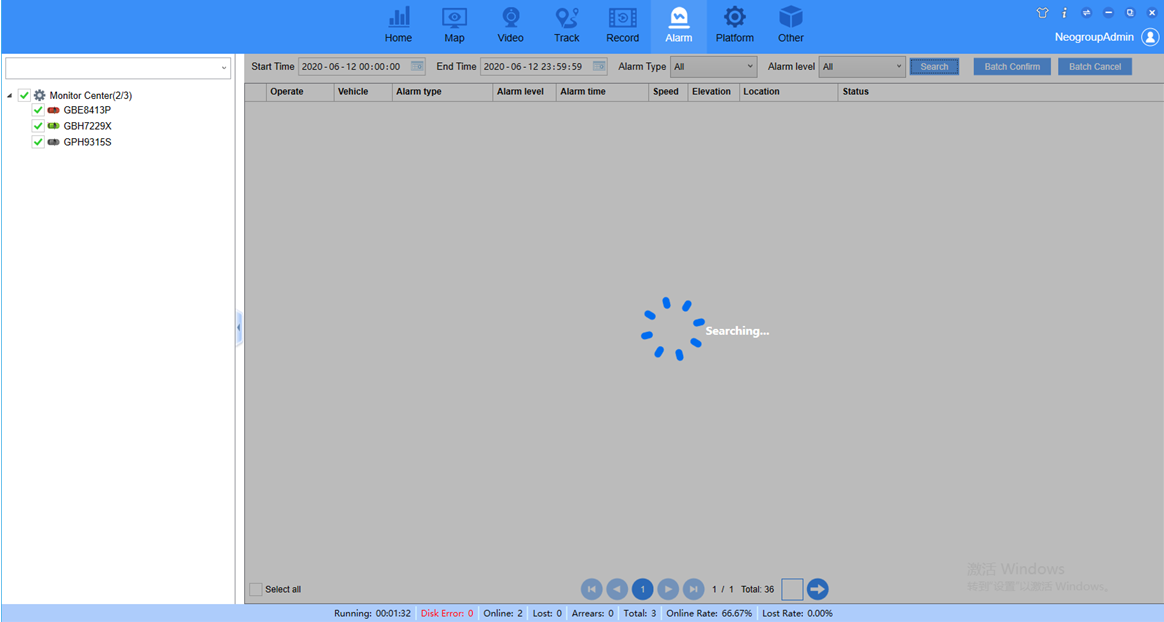Click the green vehicle icon for GBH7229X
Viewport: 1164px width, 622px height.
point(53,126)
